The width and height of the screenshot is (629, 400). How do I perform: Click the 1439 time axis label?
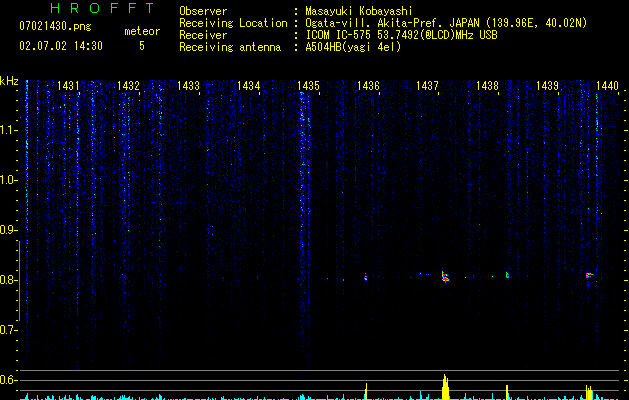click(x=547, y=86)
